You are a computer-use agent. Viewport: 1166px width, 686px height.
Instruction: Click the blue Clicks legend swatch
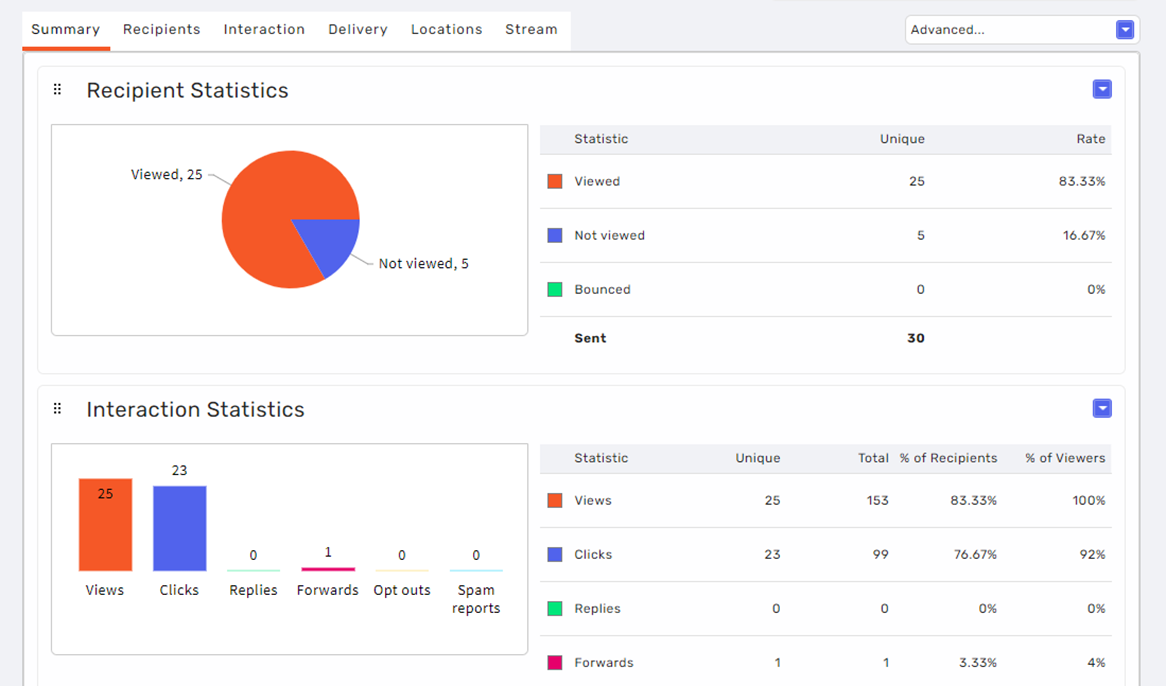(x=555, y=554)
